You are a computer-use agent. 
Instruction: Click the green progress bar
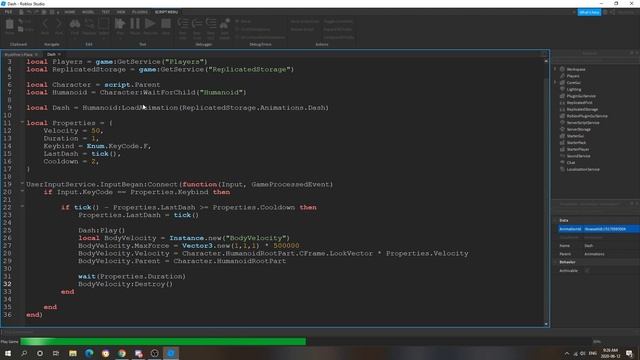pos(163,341)
